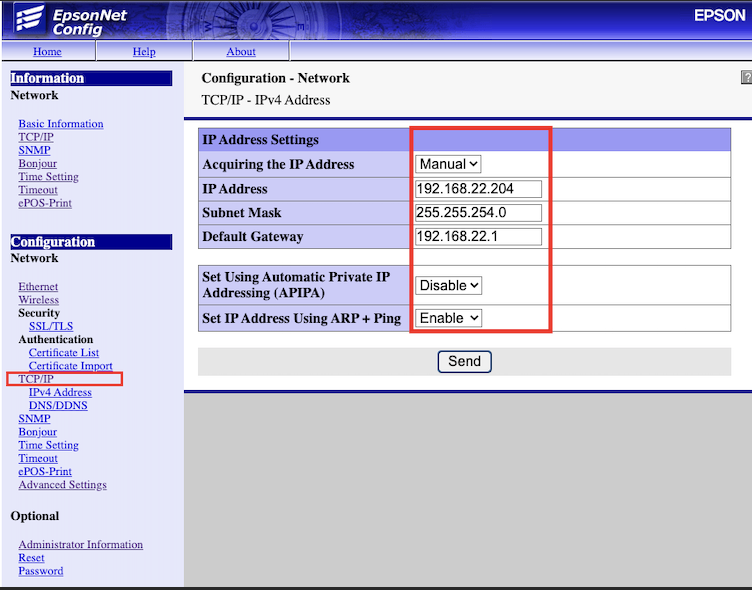
Task: Click the Subnet Mask input field
Action: coord(478,212)
